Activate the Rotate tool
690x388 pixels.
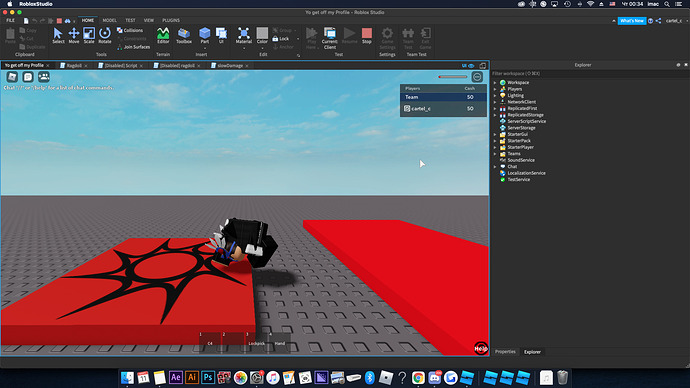(105, 35)
